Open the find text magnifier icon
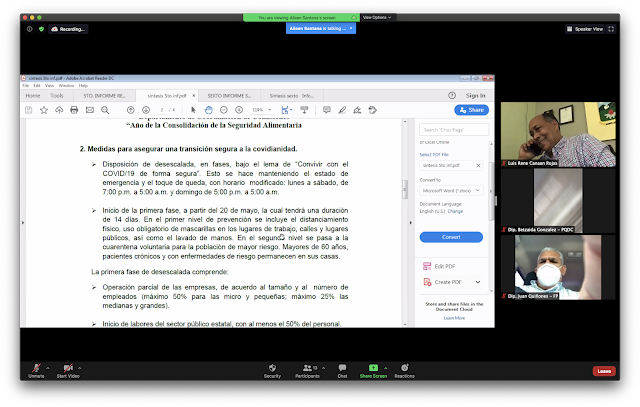 (105, 110)
